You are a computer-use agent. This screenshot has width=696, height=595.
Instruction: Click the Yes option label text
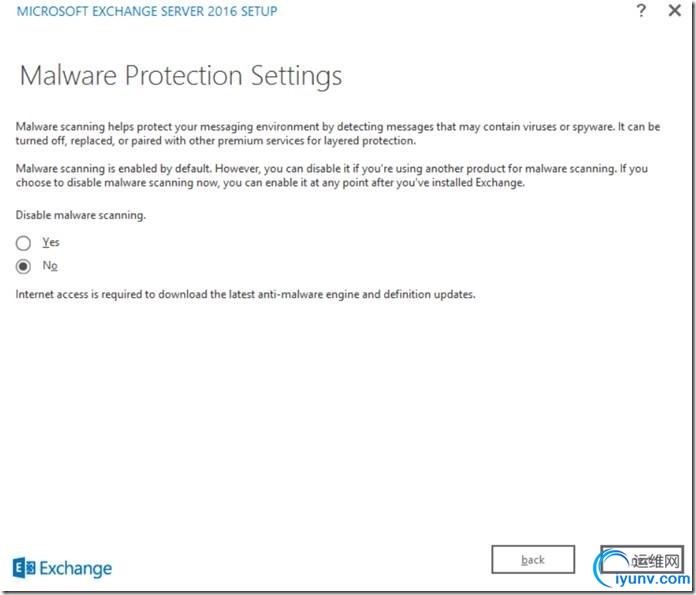(51, 242)
